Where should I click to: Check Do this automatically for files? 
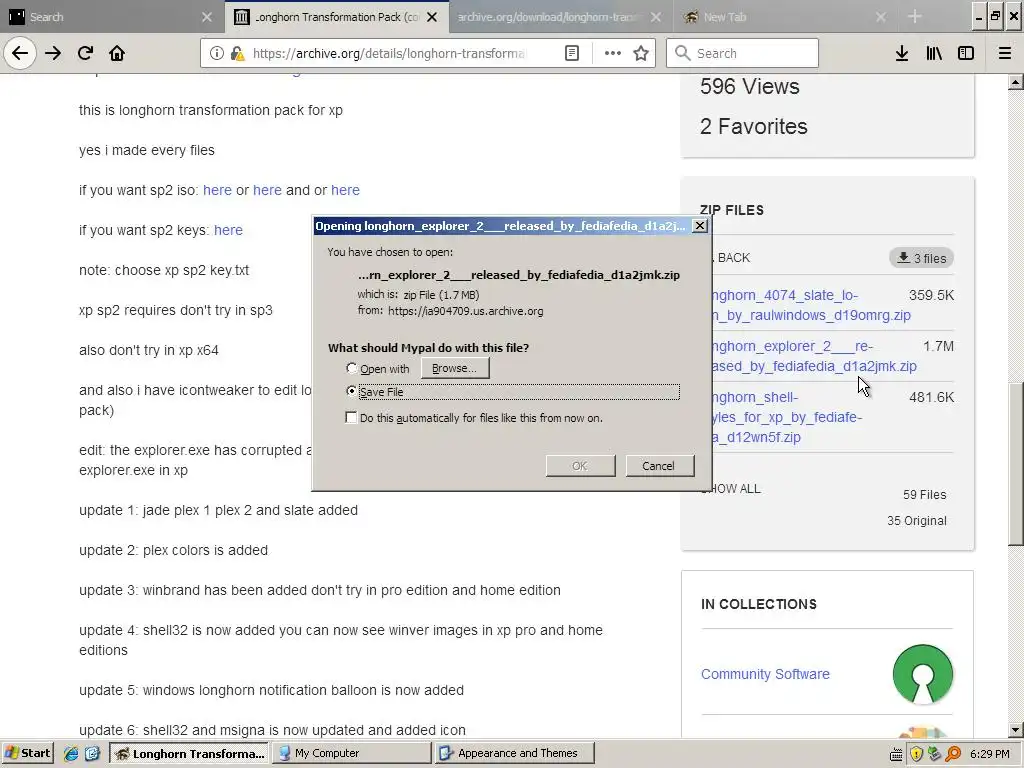point(351,417)
